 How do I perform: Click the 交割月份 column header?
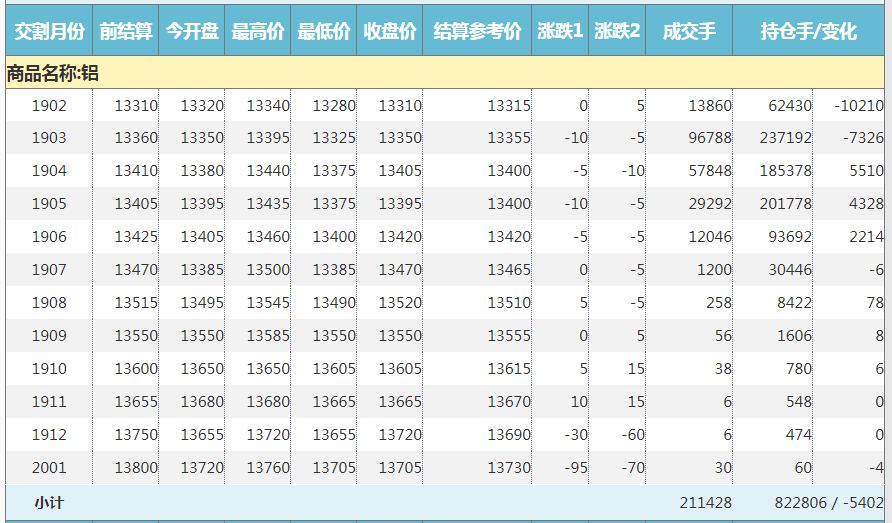tap(49, 31)
